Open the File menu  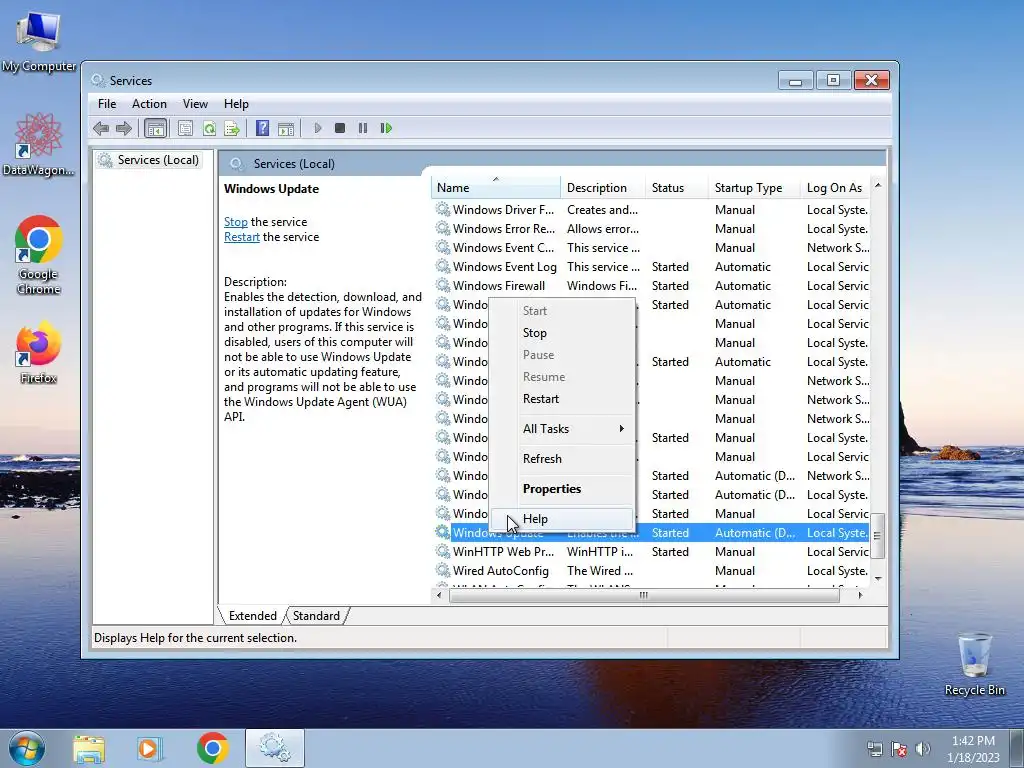pyautogui.click(x=106, y=104)
